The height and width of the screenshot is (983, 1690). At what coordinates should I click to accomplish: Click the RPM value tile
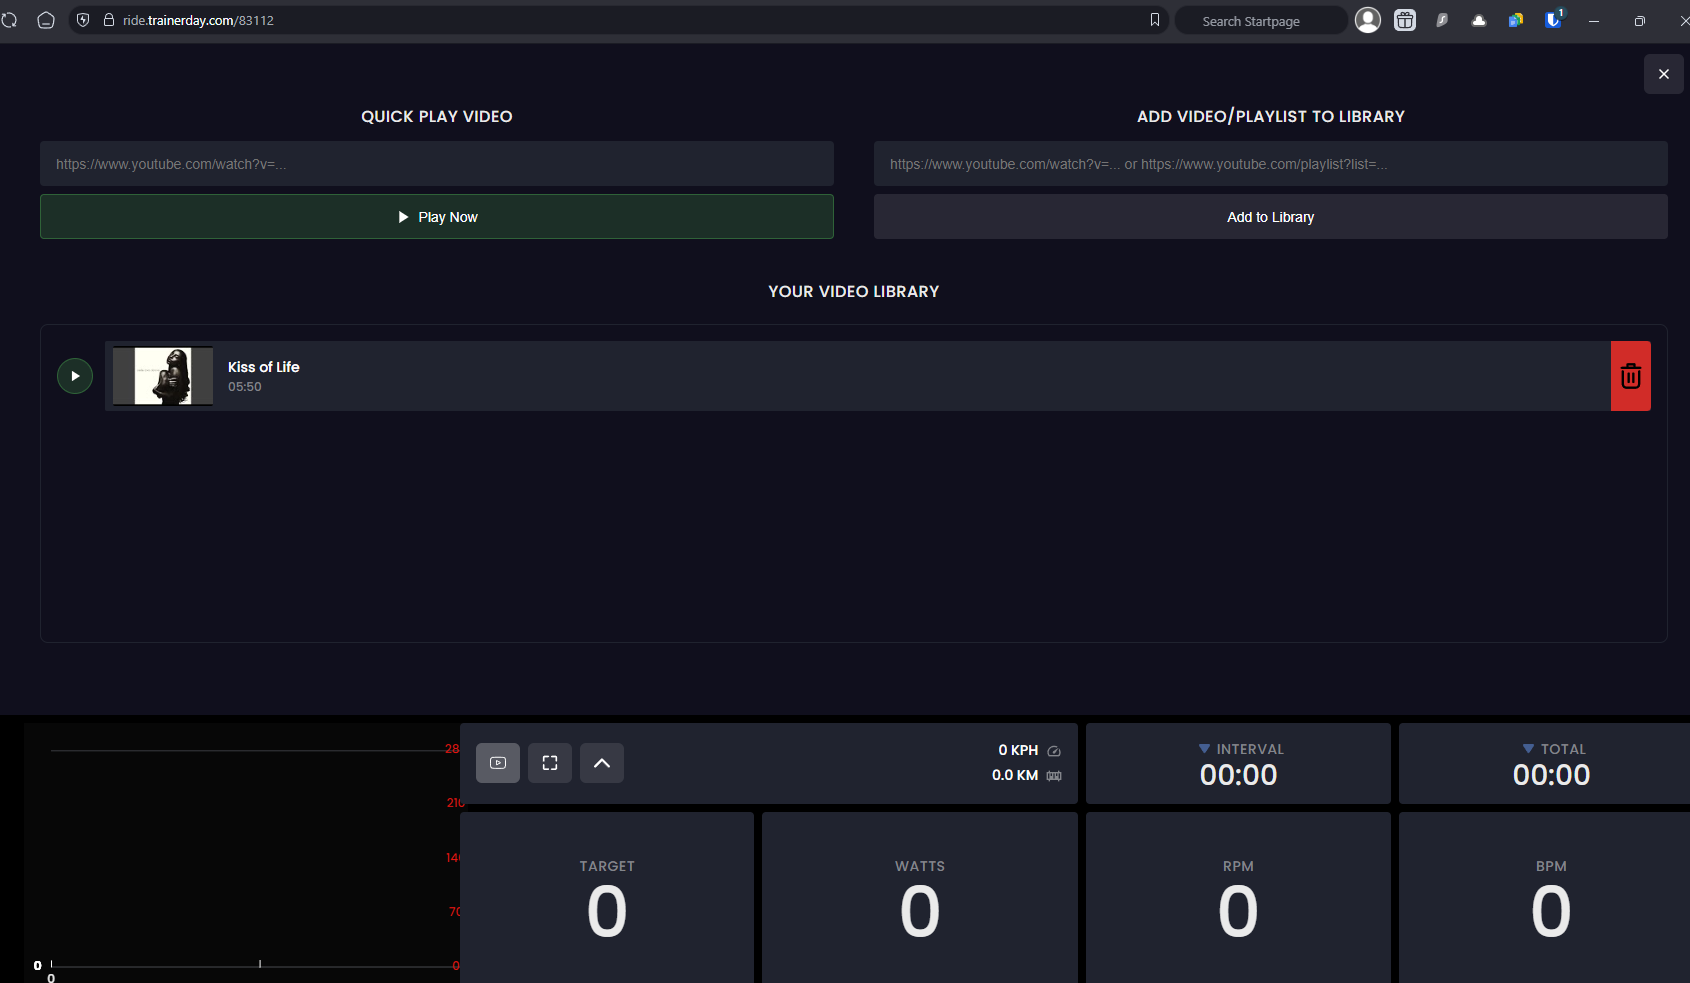(1238, 898)
